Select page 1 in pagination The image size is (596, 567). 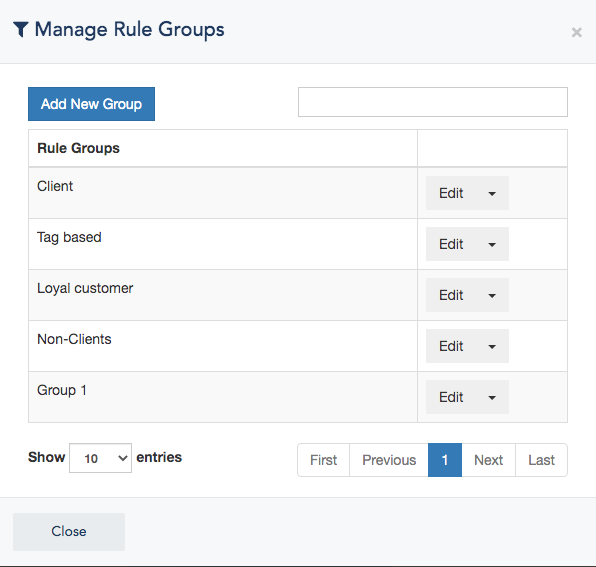(x=445, y=460)
